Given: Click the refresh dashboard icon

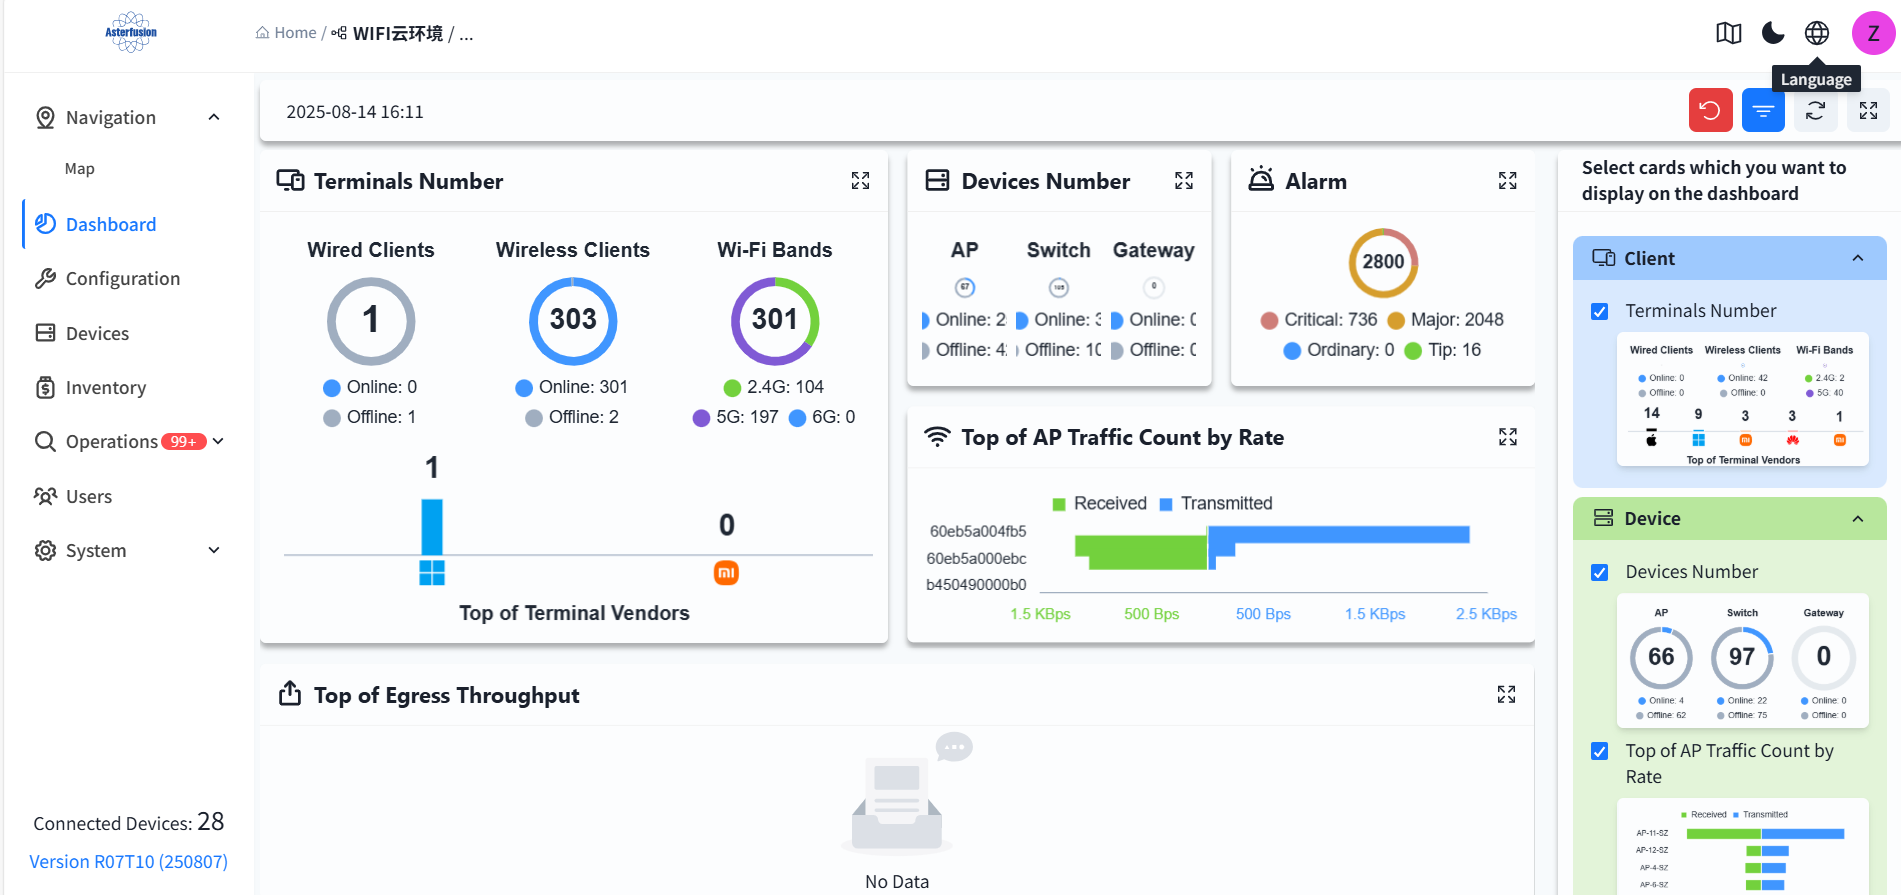Looking at the screenshot, I should (1816, 110).
